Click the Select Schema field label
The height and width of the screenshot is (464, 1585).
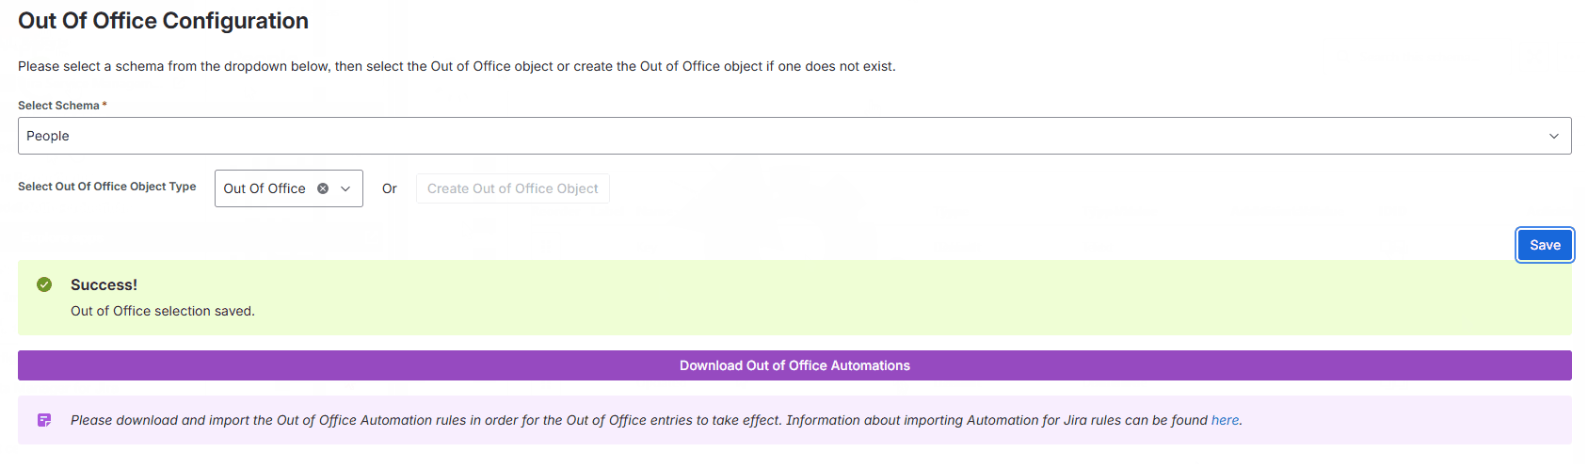coord(58,105)
